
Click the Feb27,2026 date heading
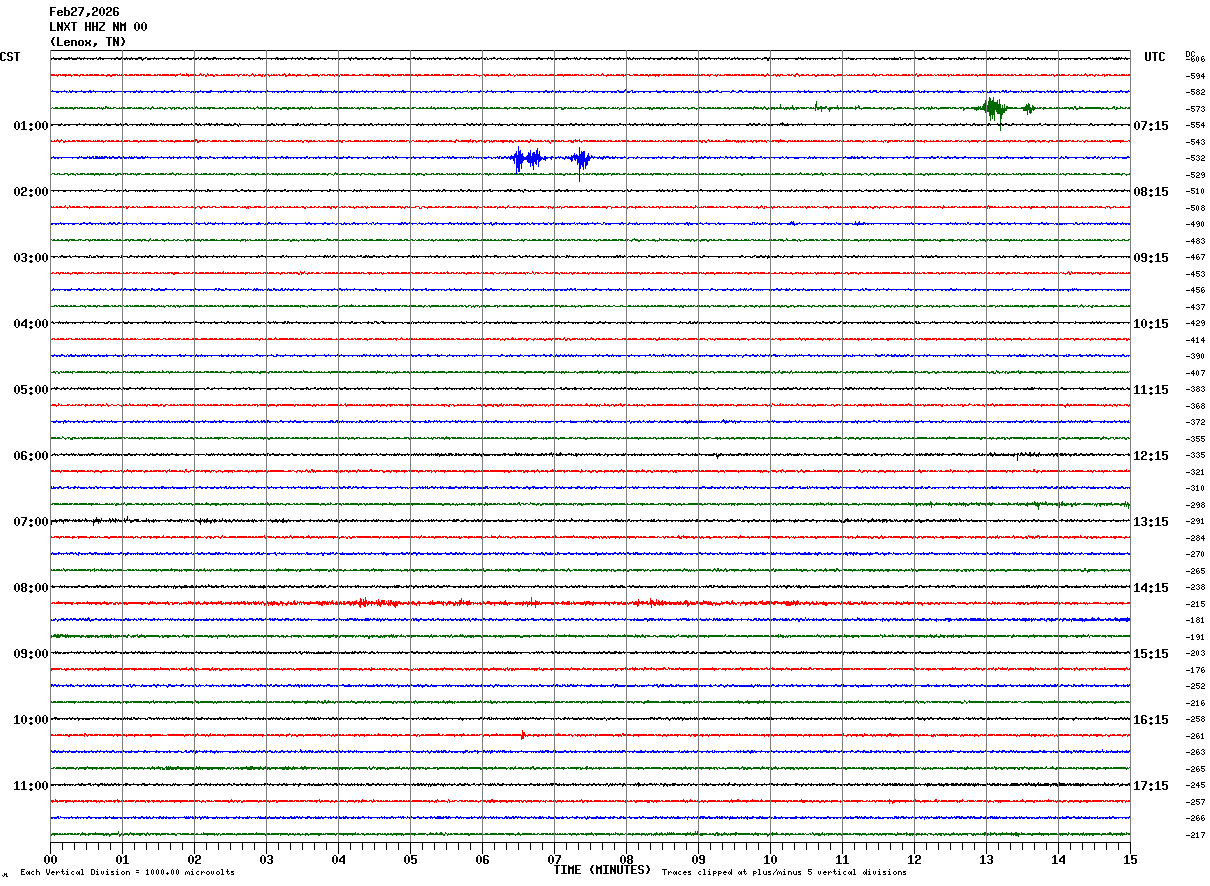(x=84, y=12)
